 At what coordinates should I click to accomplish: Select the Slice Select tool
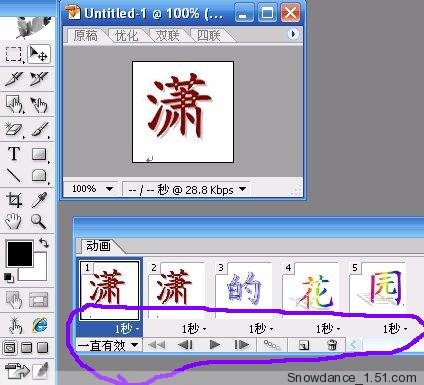click(39, 79)
